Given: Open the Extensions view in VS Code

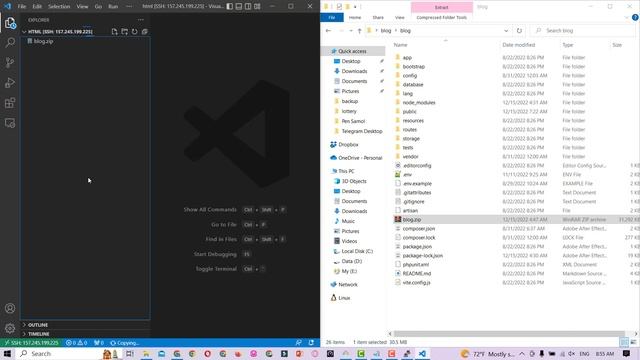Looking at the screenshot, I should (10, 102).
